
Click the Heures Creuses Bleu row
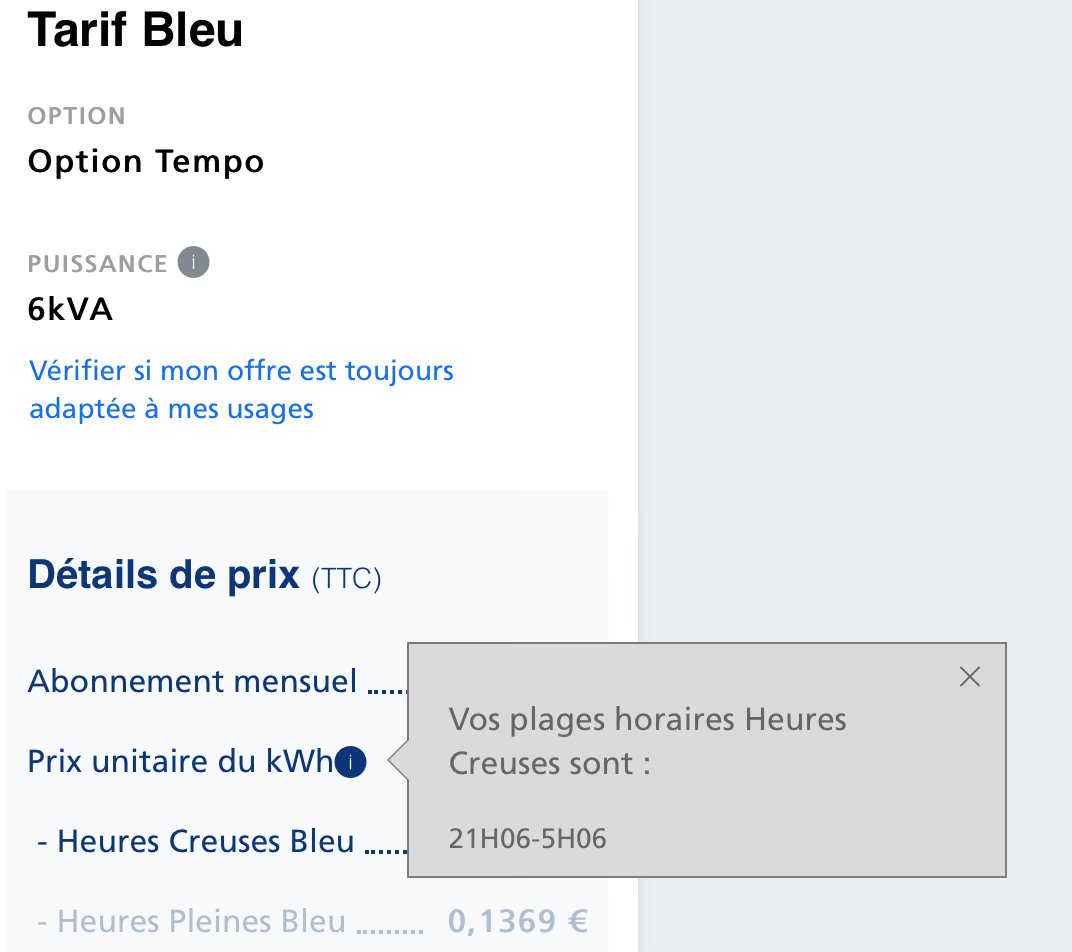222,841
